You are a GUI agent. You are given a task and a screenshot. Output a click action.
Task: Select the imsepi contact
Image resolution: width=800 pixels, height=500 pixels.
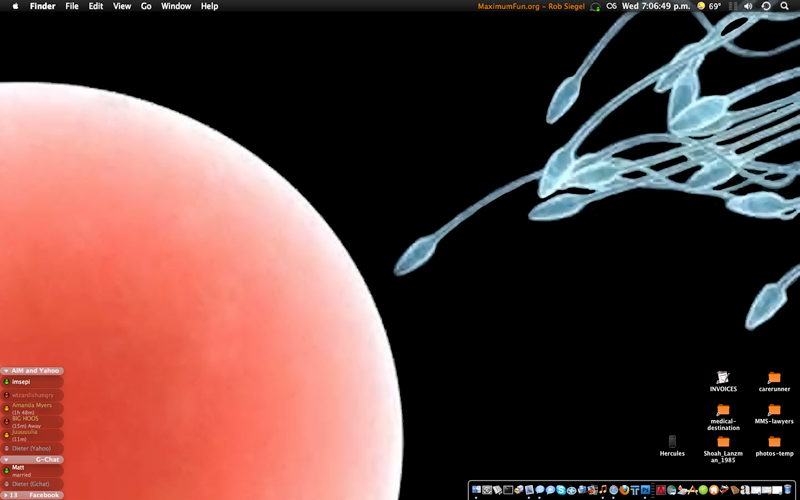32,382
